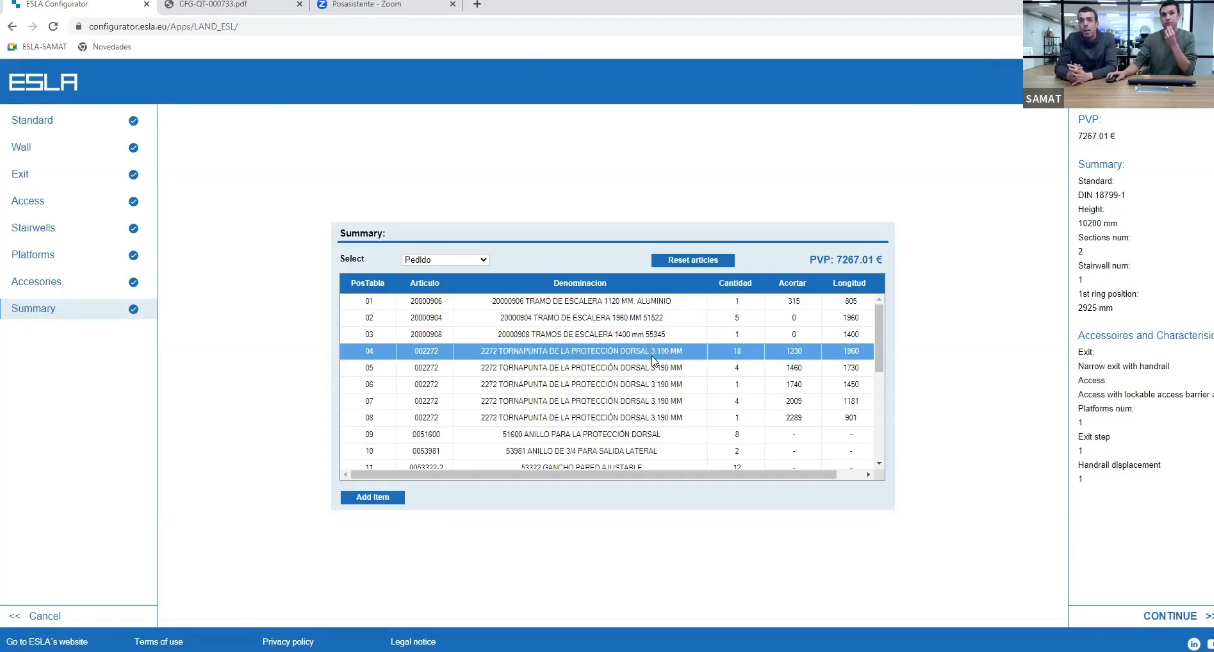Click the Reset articles button
Screen dimensions: 1214x652
[x=692, y=259]
